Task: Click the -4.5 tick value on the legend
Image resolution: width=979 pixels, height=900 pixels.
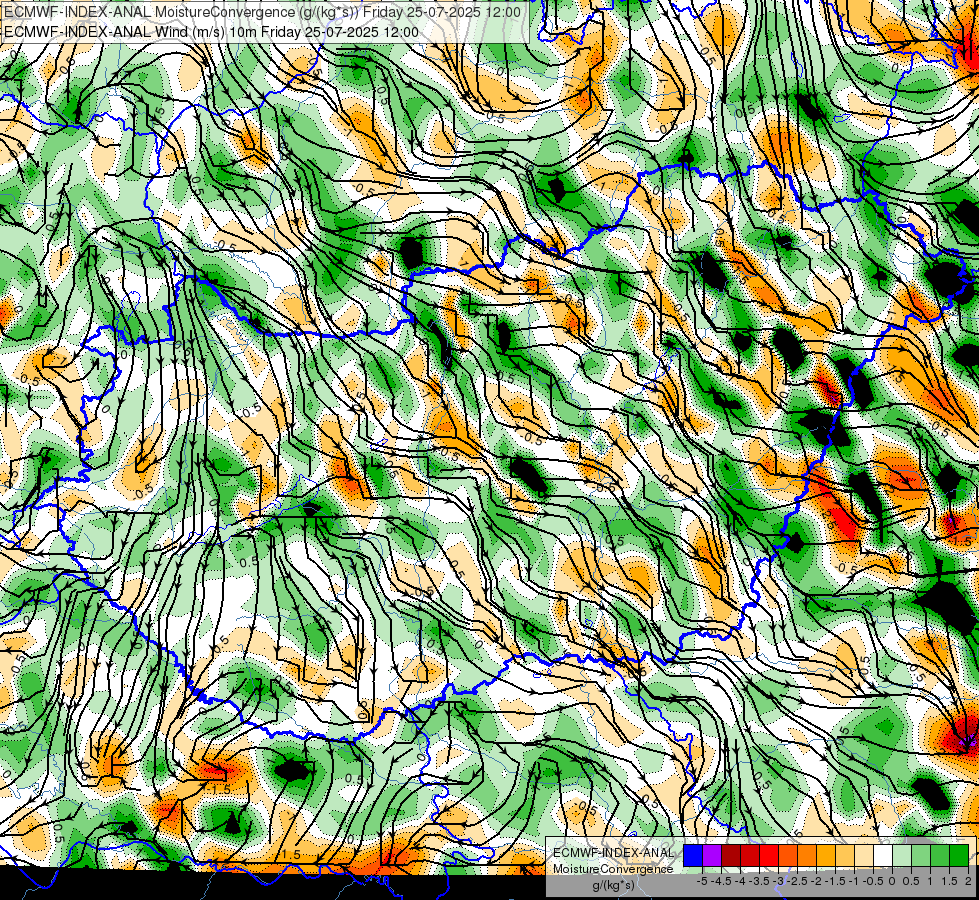Action: 722,881
